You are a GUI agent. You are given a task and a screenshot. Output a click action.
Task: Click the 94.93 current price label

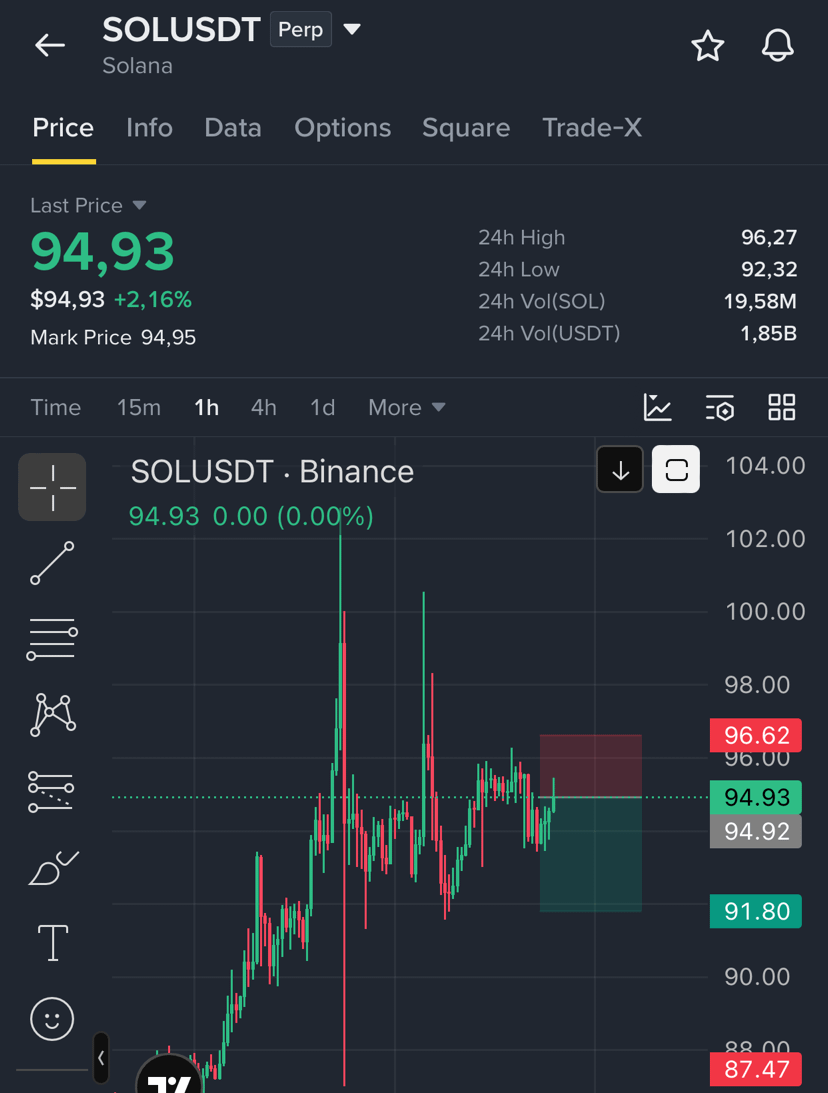tap(756, 797)
